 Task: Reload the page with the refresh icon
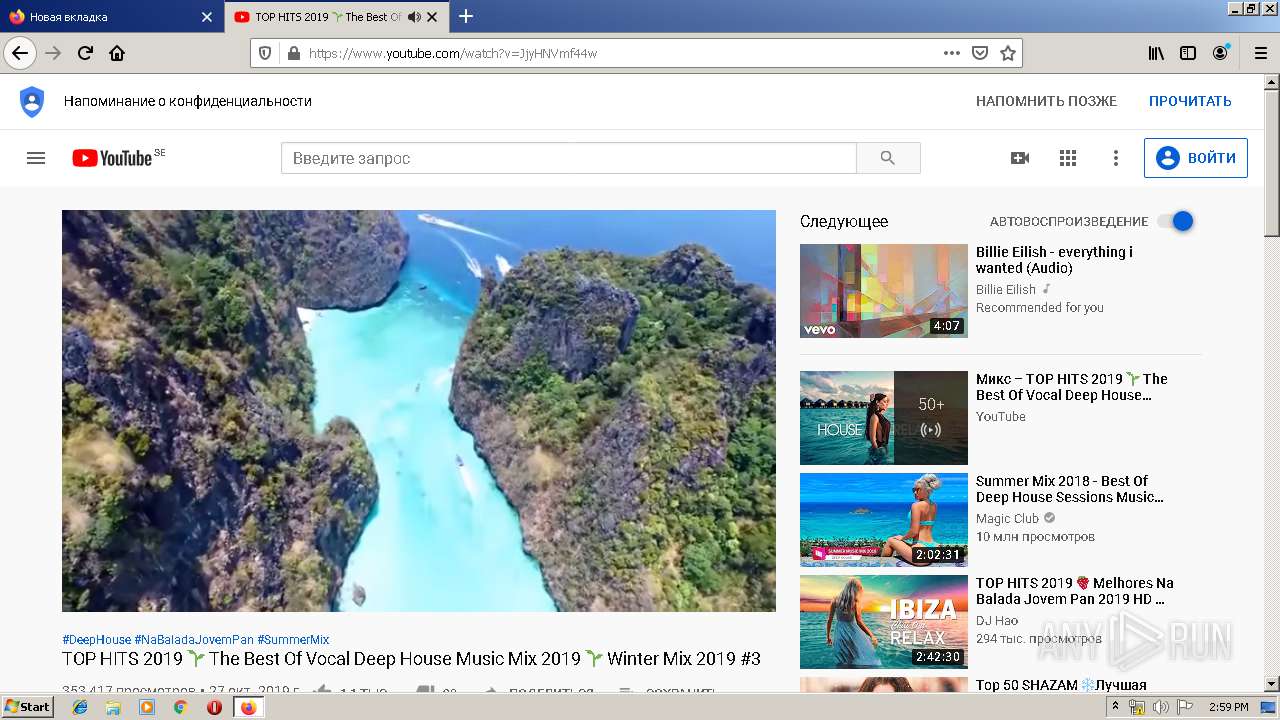pyautogui.click(x=85, y=53)
